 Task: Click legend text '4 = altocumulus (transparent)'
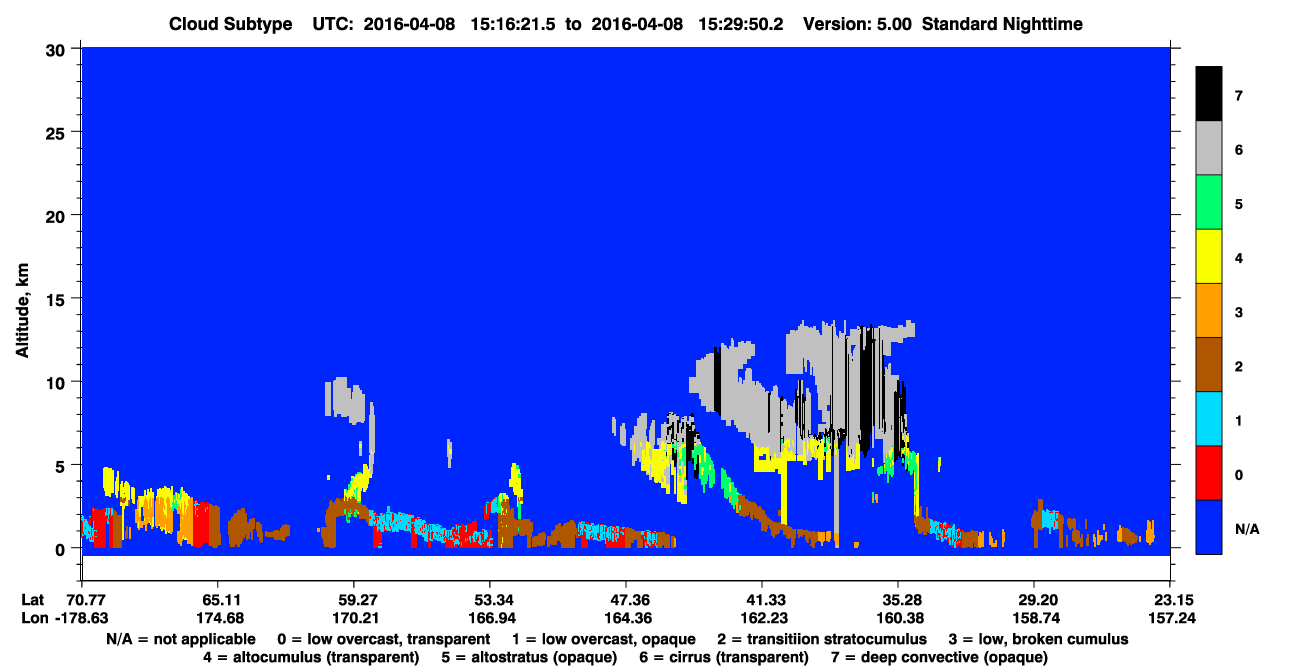tap(310, 657)
